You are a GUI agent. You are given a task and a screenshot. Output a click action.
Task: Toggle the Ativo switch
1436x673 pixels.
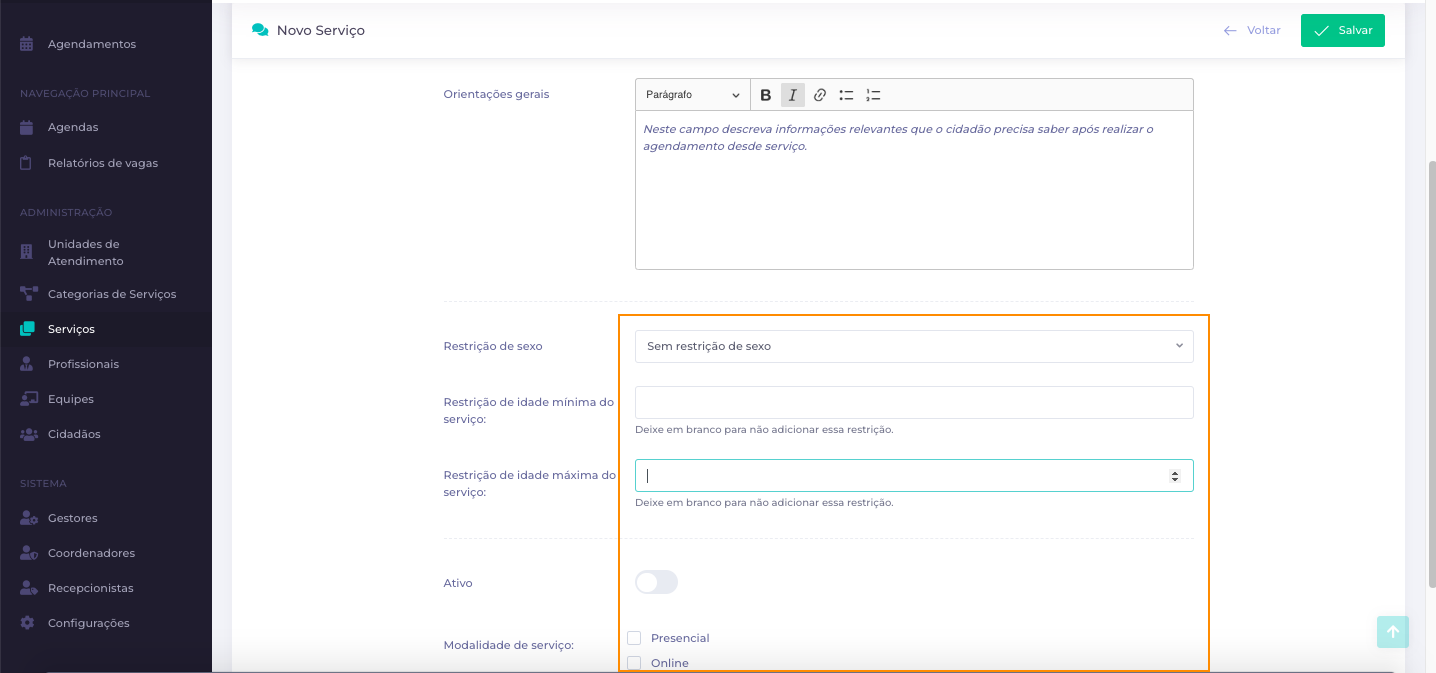pyautogui.click(x=656, y=582)
